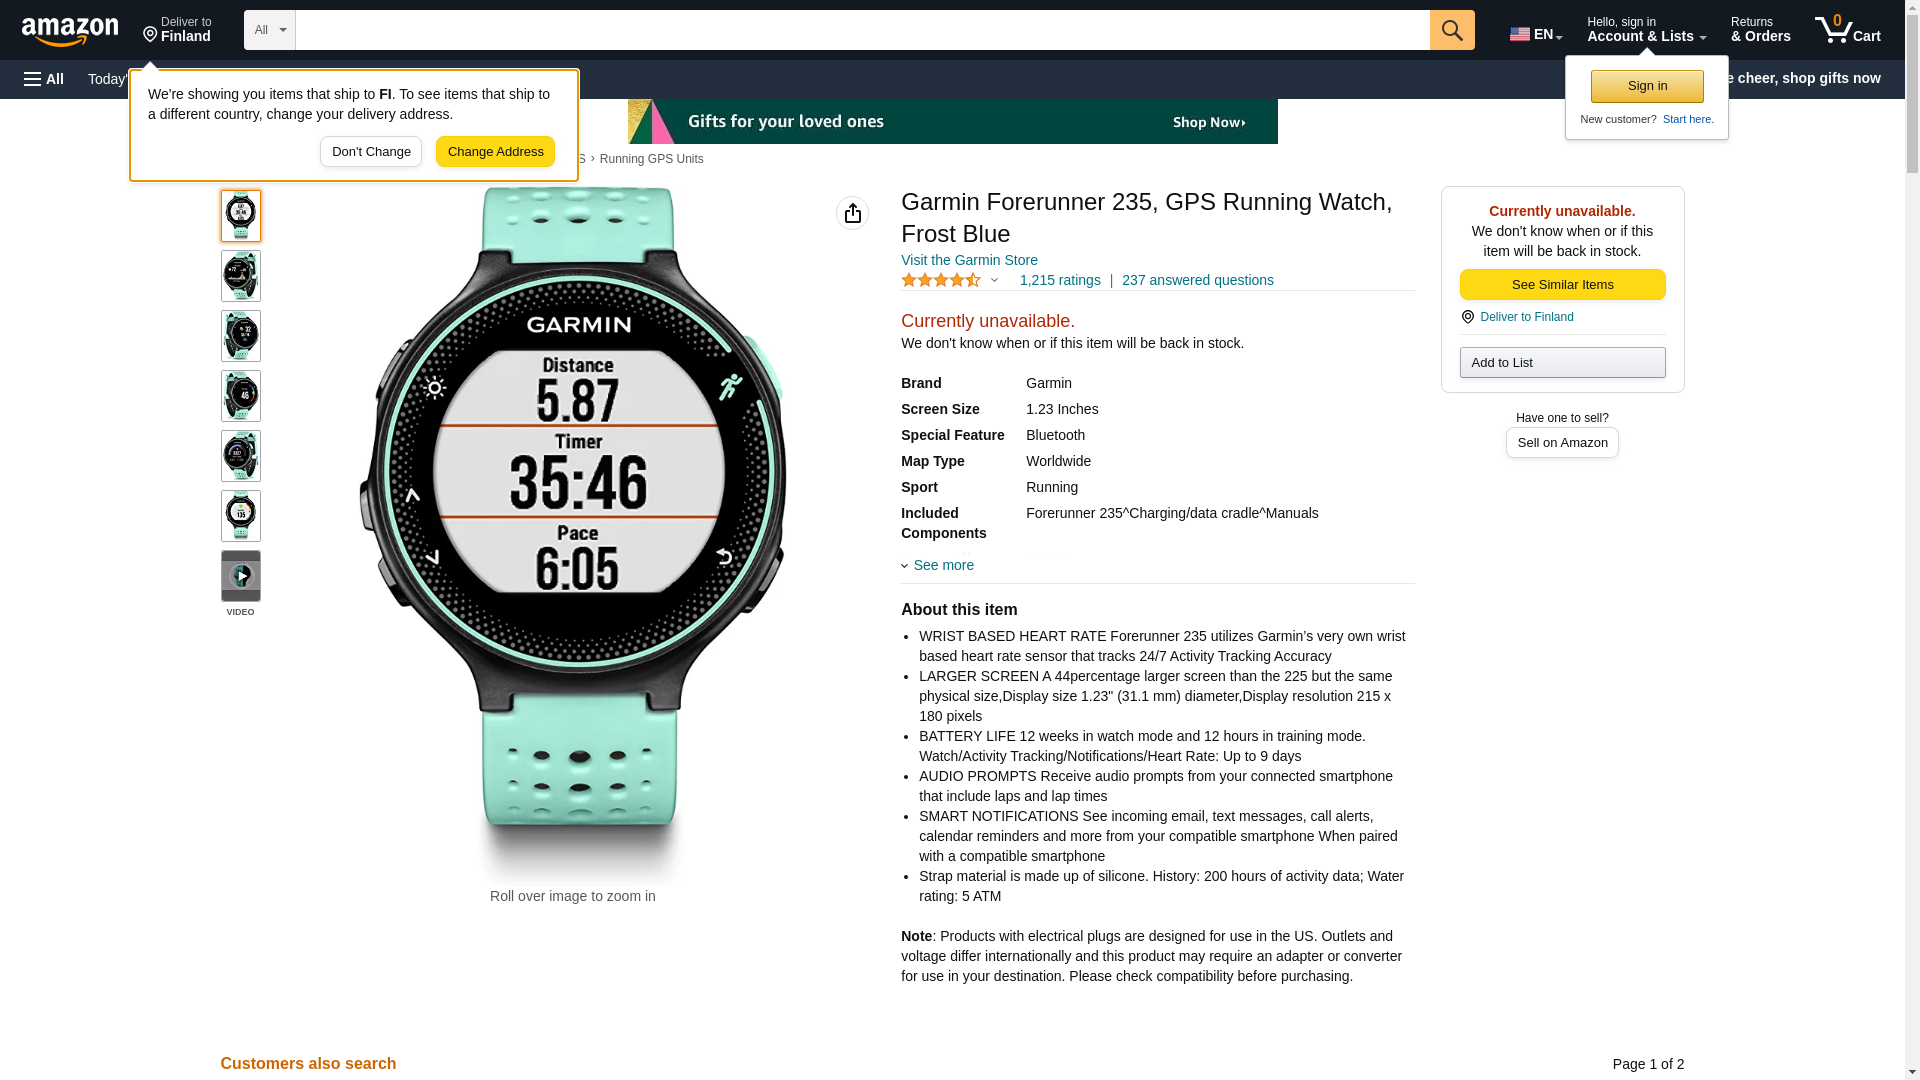Click into the Amazon search field

862,30
